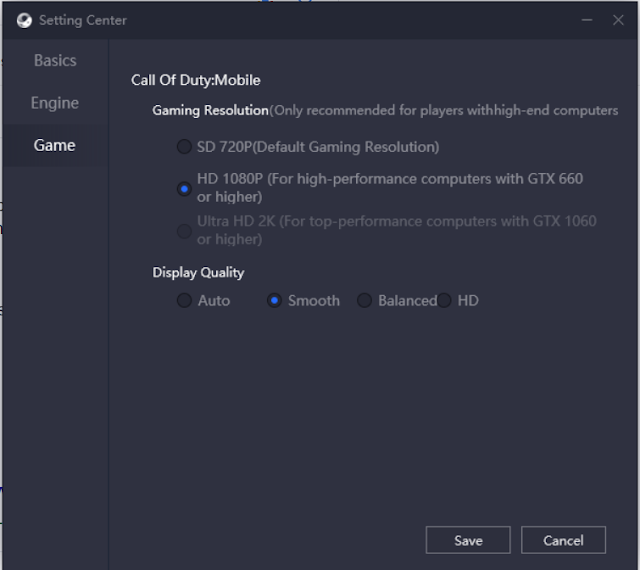Screen dimensions: 640x570
Task: Switch to the Engine tab
Action: tap(55, 103)
